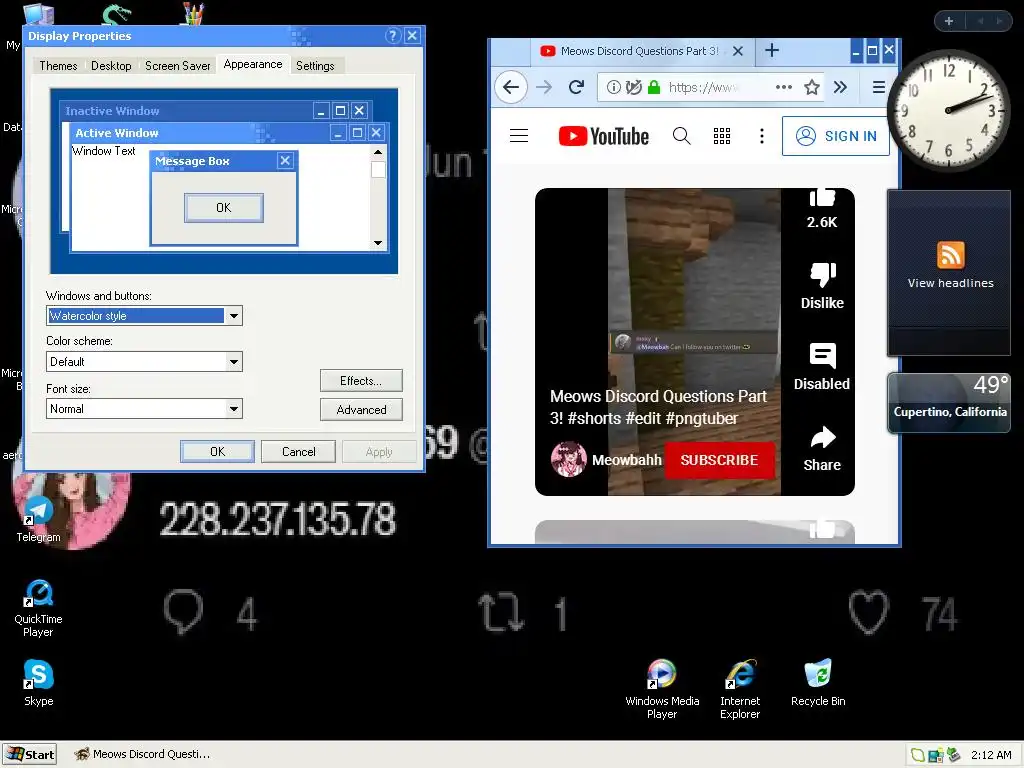Reload the page in the browser
The height and width of the screenshot is (768, 1024).
pos(576,87)
